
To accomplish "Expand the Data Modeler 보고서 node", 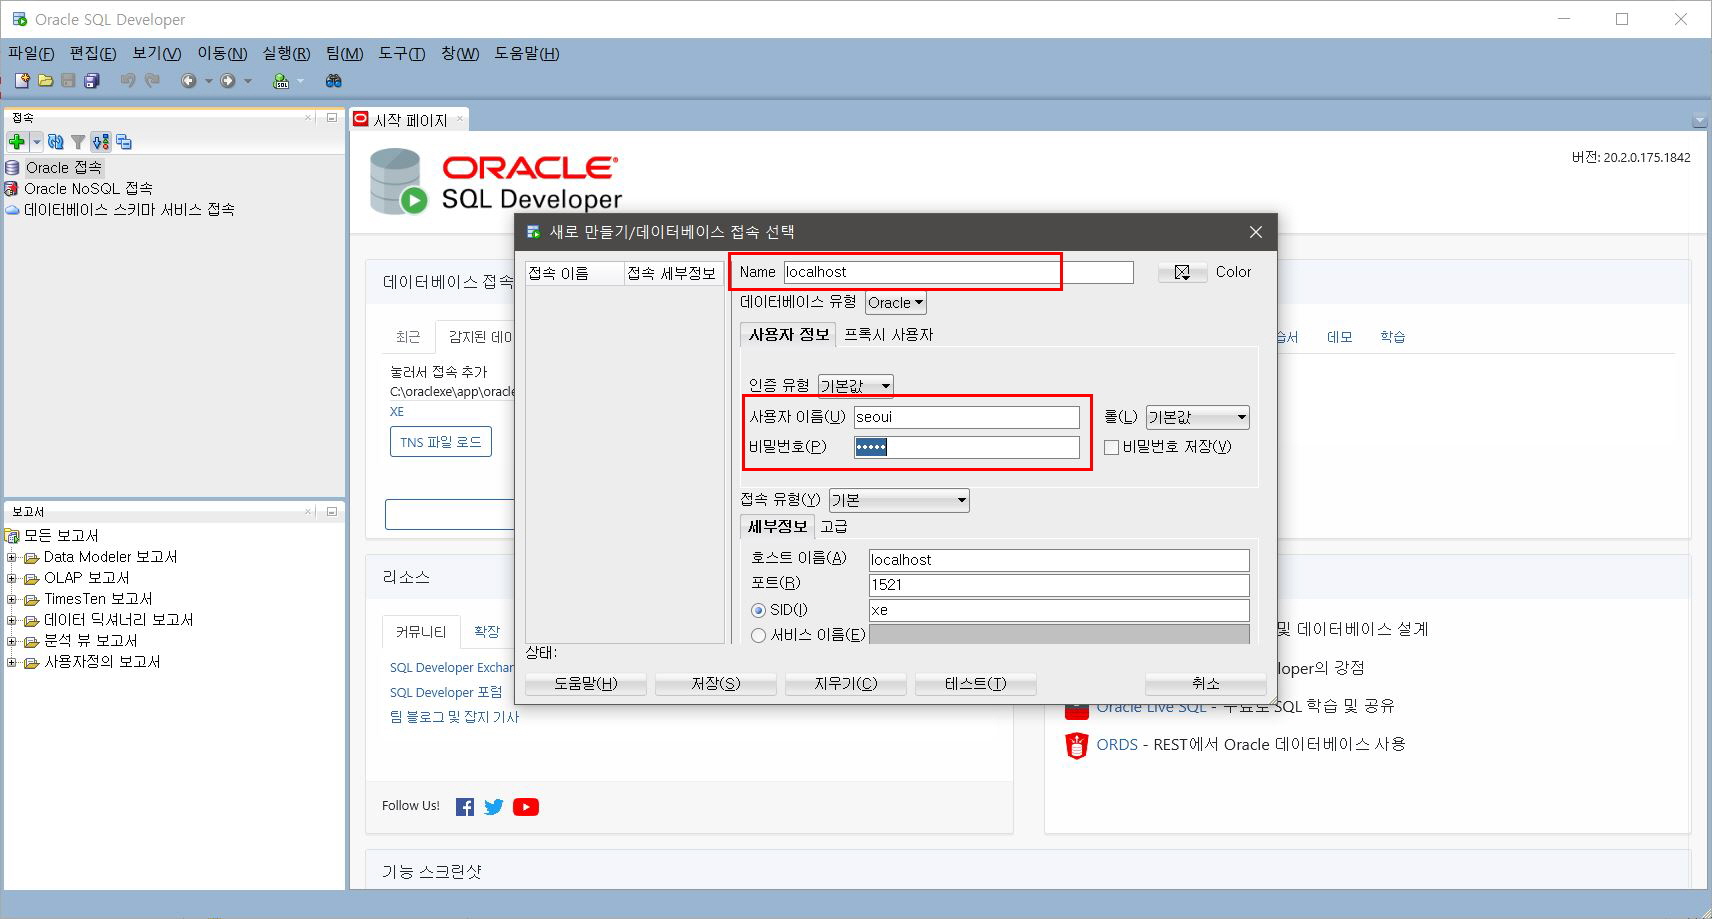I will tap(12, 558).
